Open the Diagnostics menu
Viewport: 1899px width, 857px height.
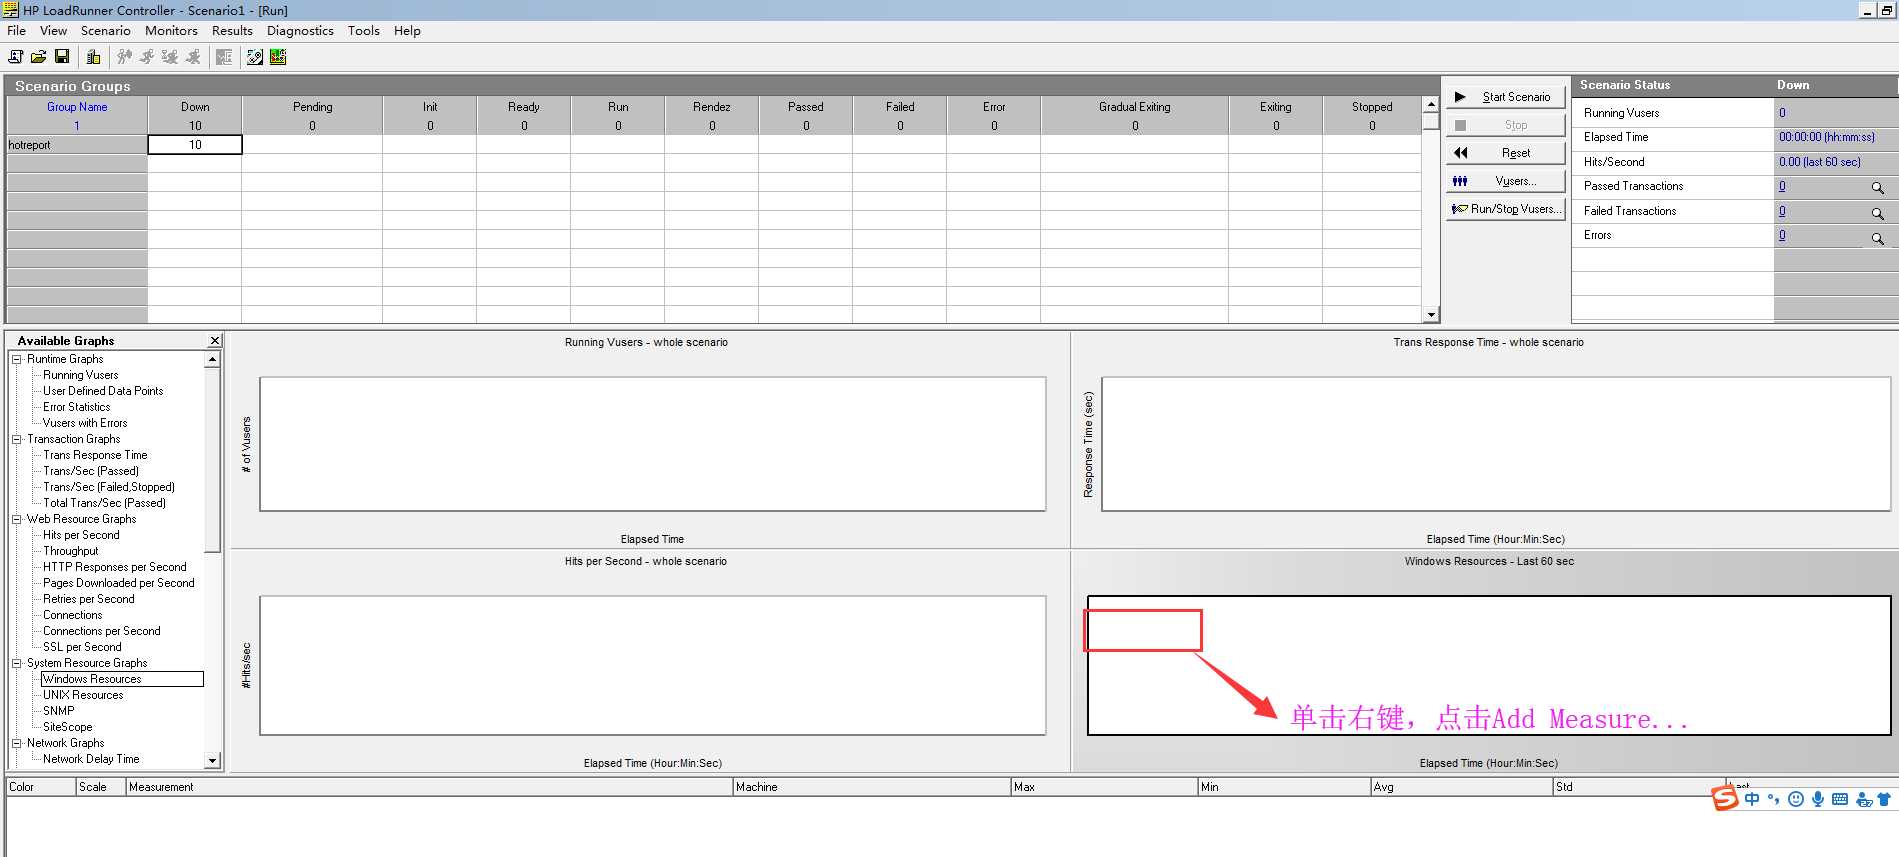tap(300, 31)
